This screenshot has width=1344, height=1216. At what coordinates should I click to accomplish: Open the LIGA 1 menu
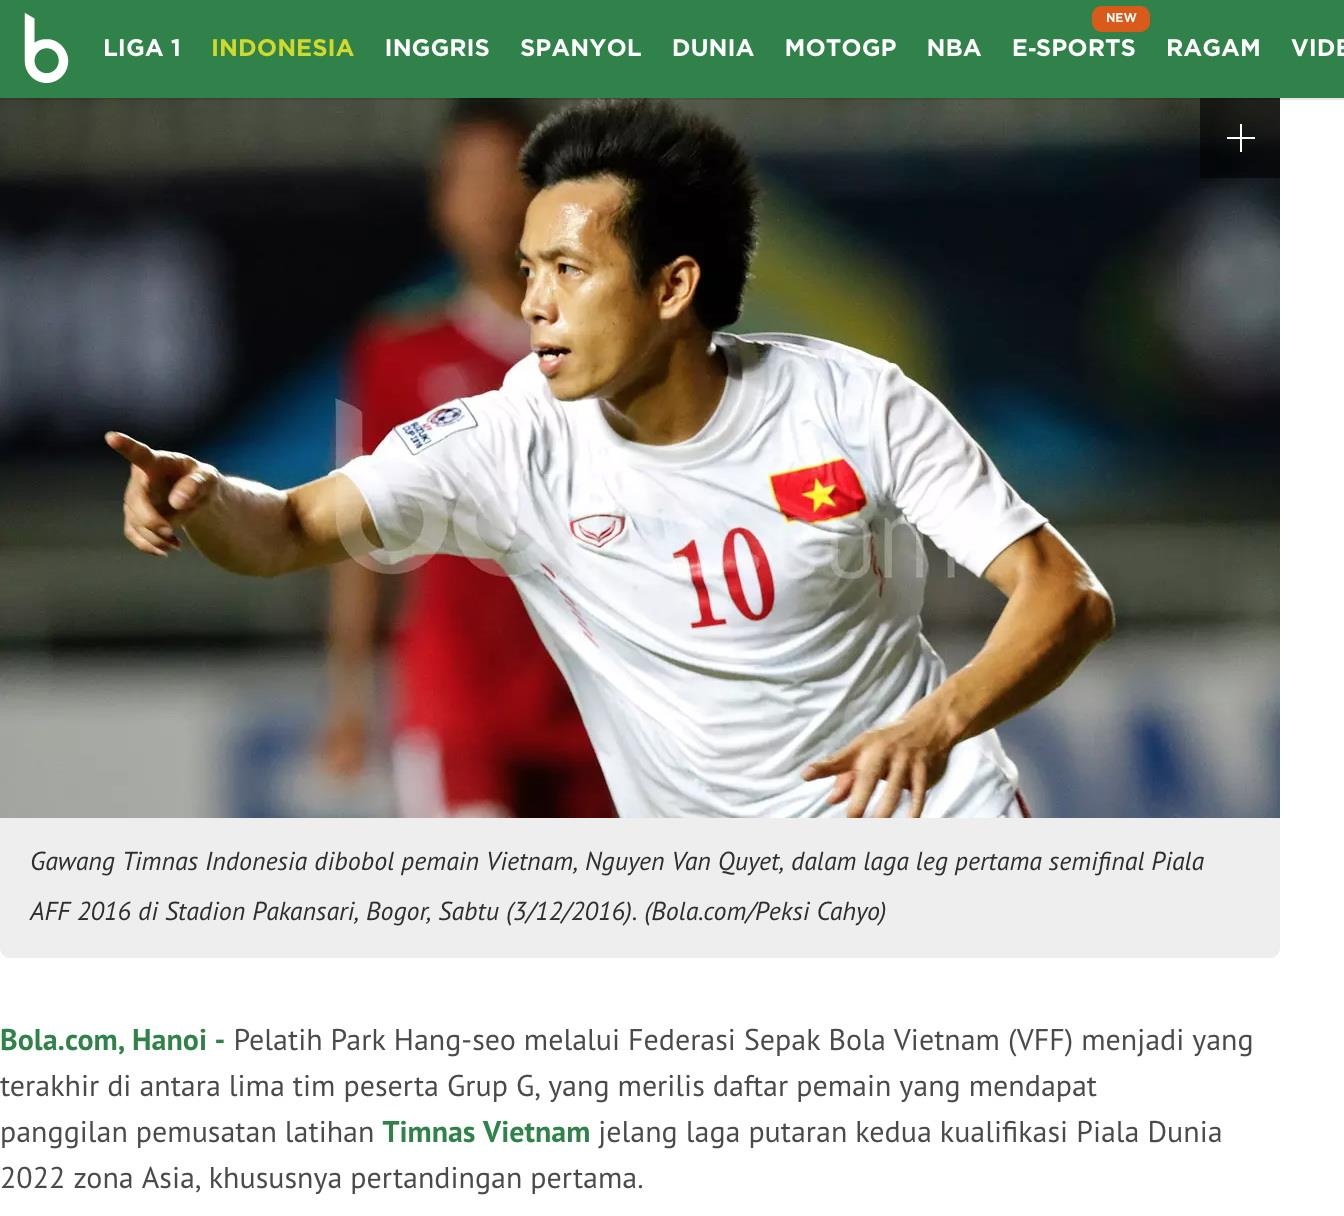coord(142,48)
